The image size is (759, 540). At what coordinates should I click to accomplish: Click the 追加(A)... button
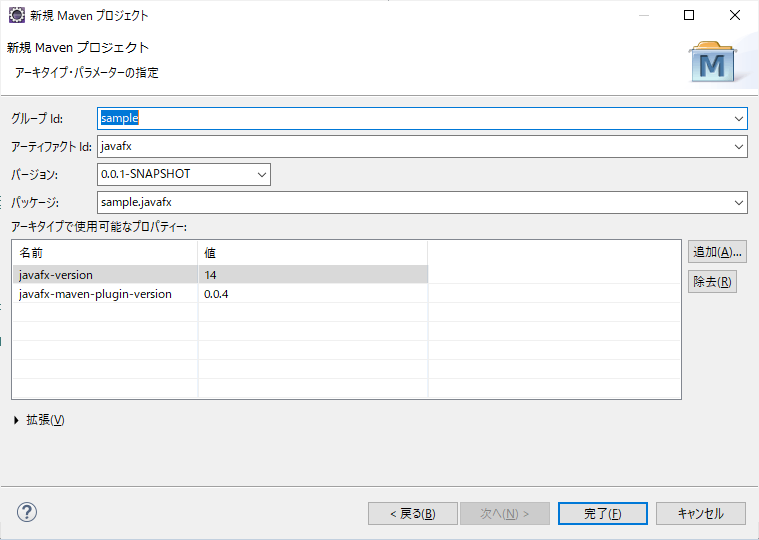tap(717, 252)
